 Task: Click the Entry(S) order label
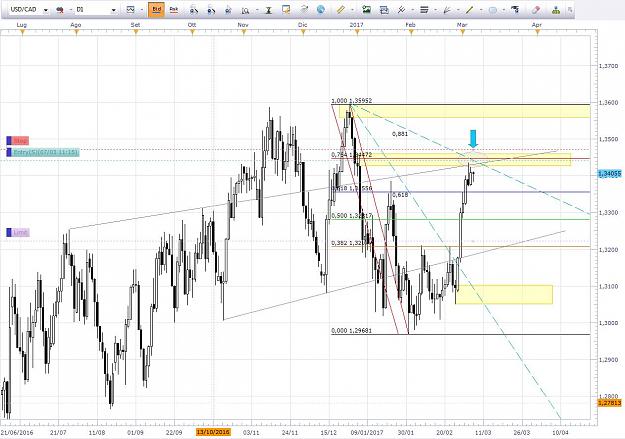[46, 152]
